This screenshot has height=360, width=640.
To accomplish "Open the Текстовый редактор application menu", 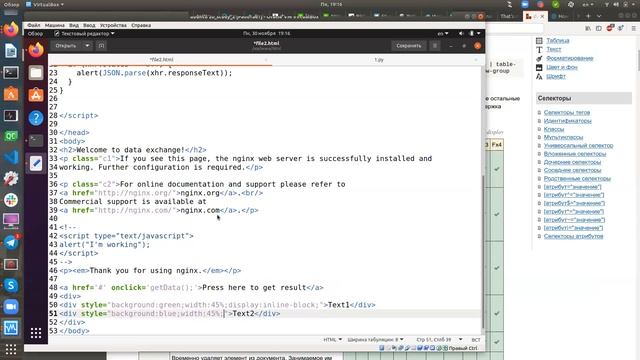I will pos(84,33).
